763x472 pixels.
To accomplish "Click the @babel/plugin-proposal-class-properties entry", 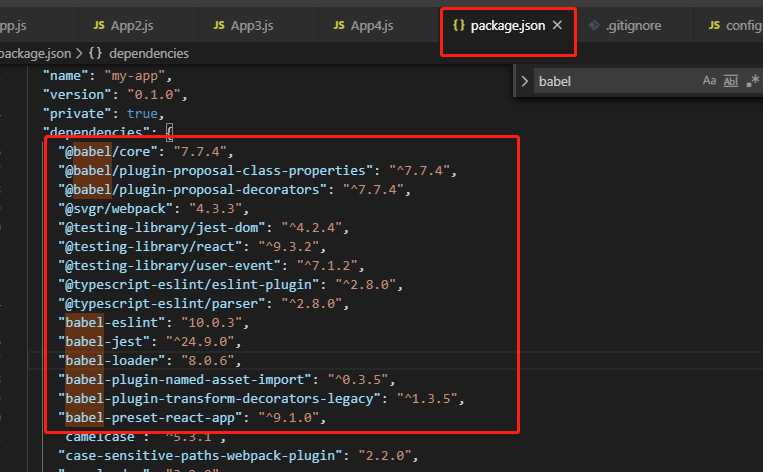I will tap(257, 171).
